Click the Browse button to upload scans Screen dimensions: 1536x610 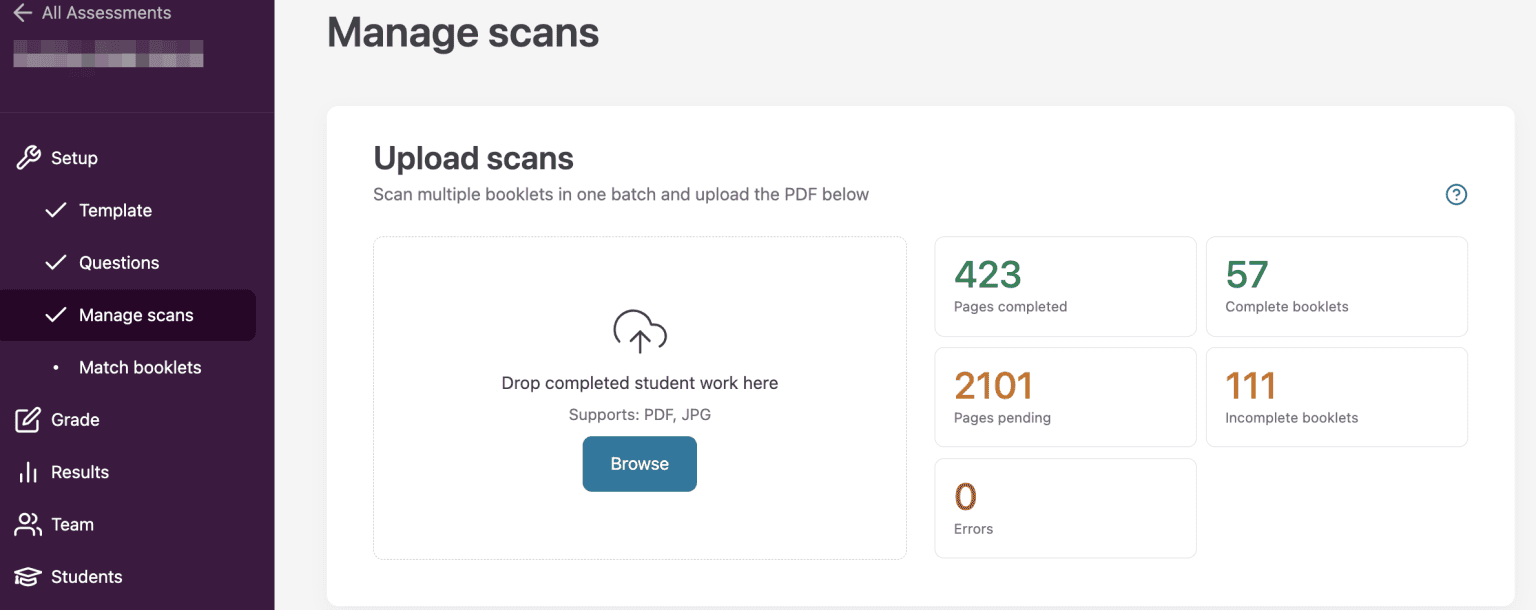639,463
